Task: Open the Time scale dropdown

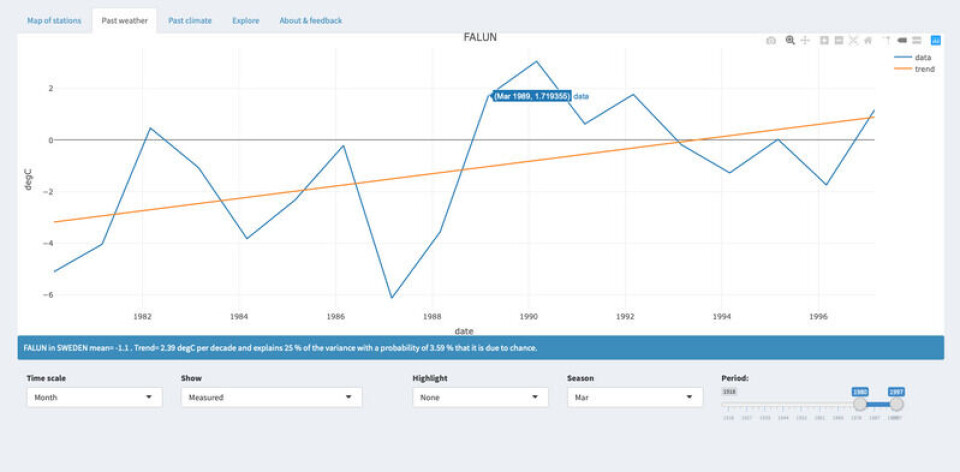Action: pos(94,397)
